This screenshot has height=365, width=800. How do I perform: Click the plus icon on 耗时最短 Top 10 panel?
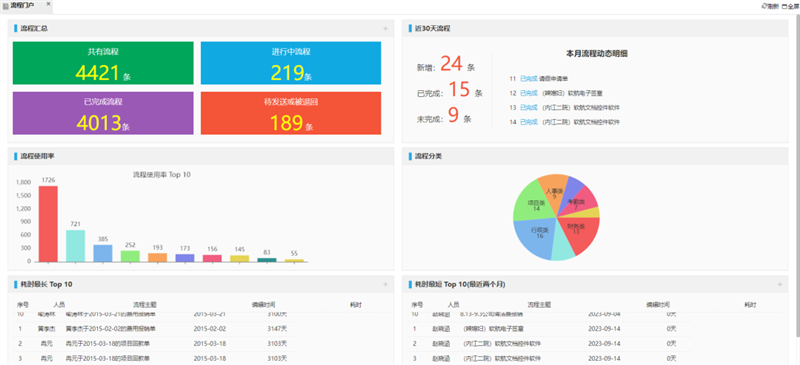(x=780, y=284)
